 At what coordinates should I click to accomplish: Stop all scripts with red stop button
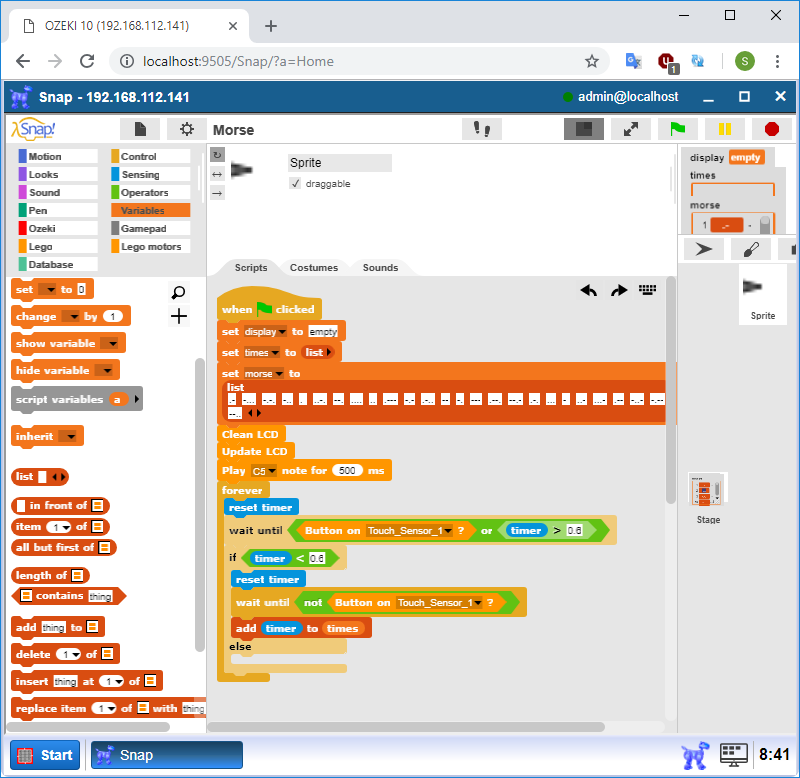point(771,129)
